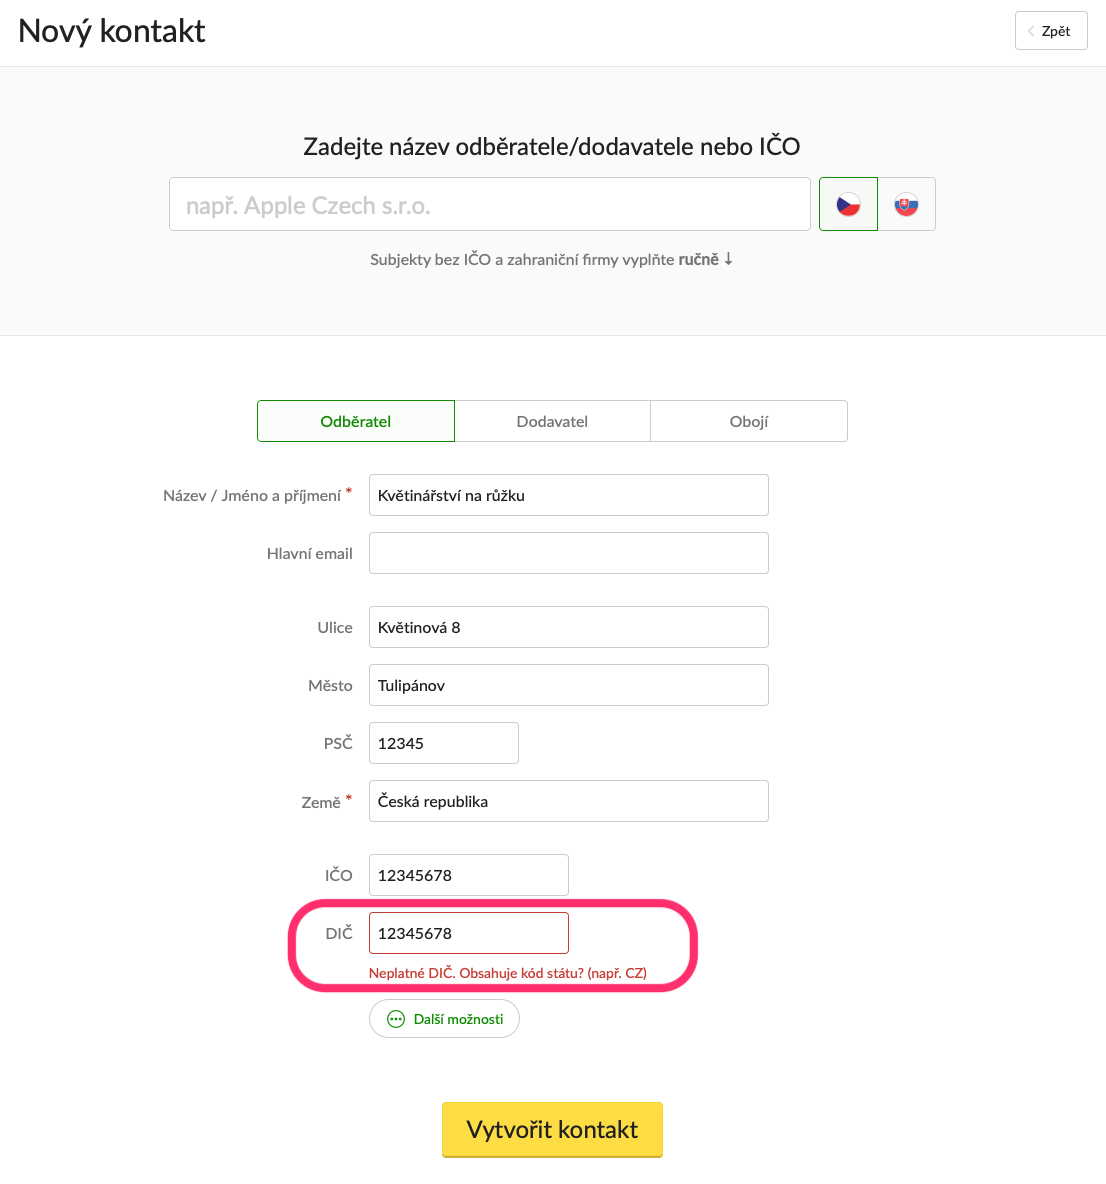Focus the company name or IČO search box
1106x1184 pixels.
489,204
